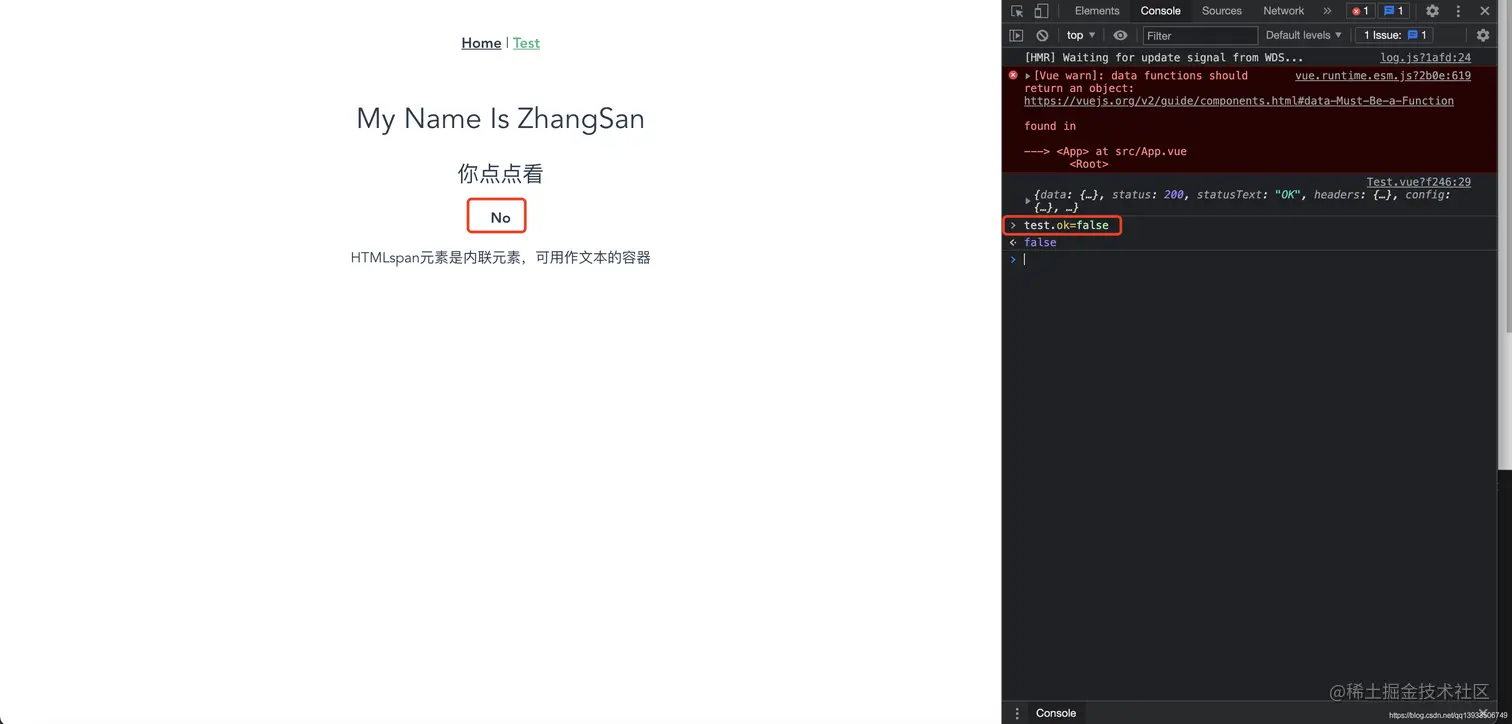Click the 1 Issue button
This screenshot has height=724, width=1512.
click(1395, 35)
